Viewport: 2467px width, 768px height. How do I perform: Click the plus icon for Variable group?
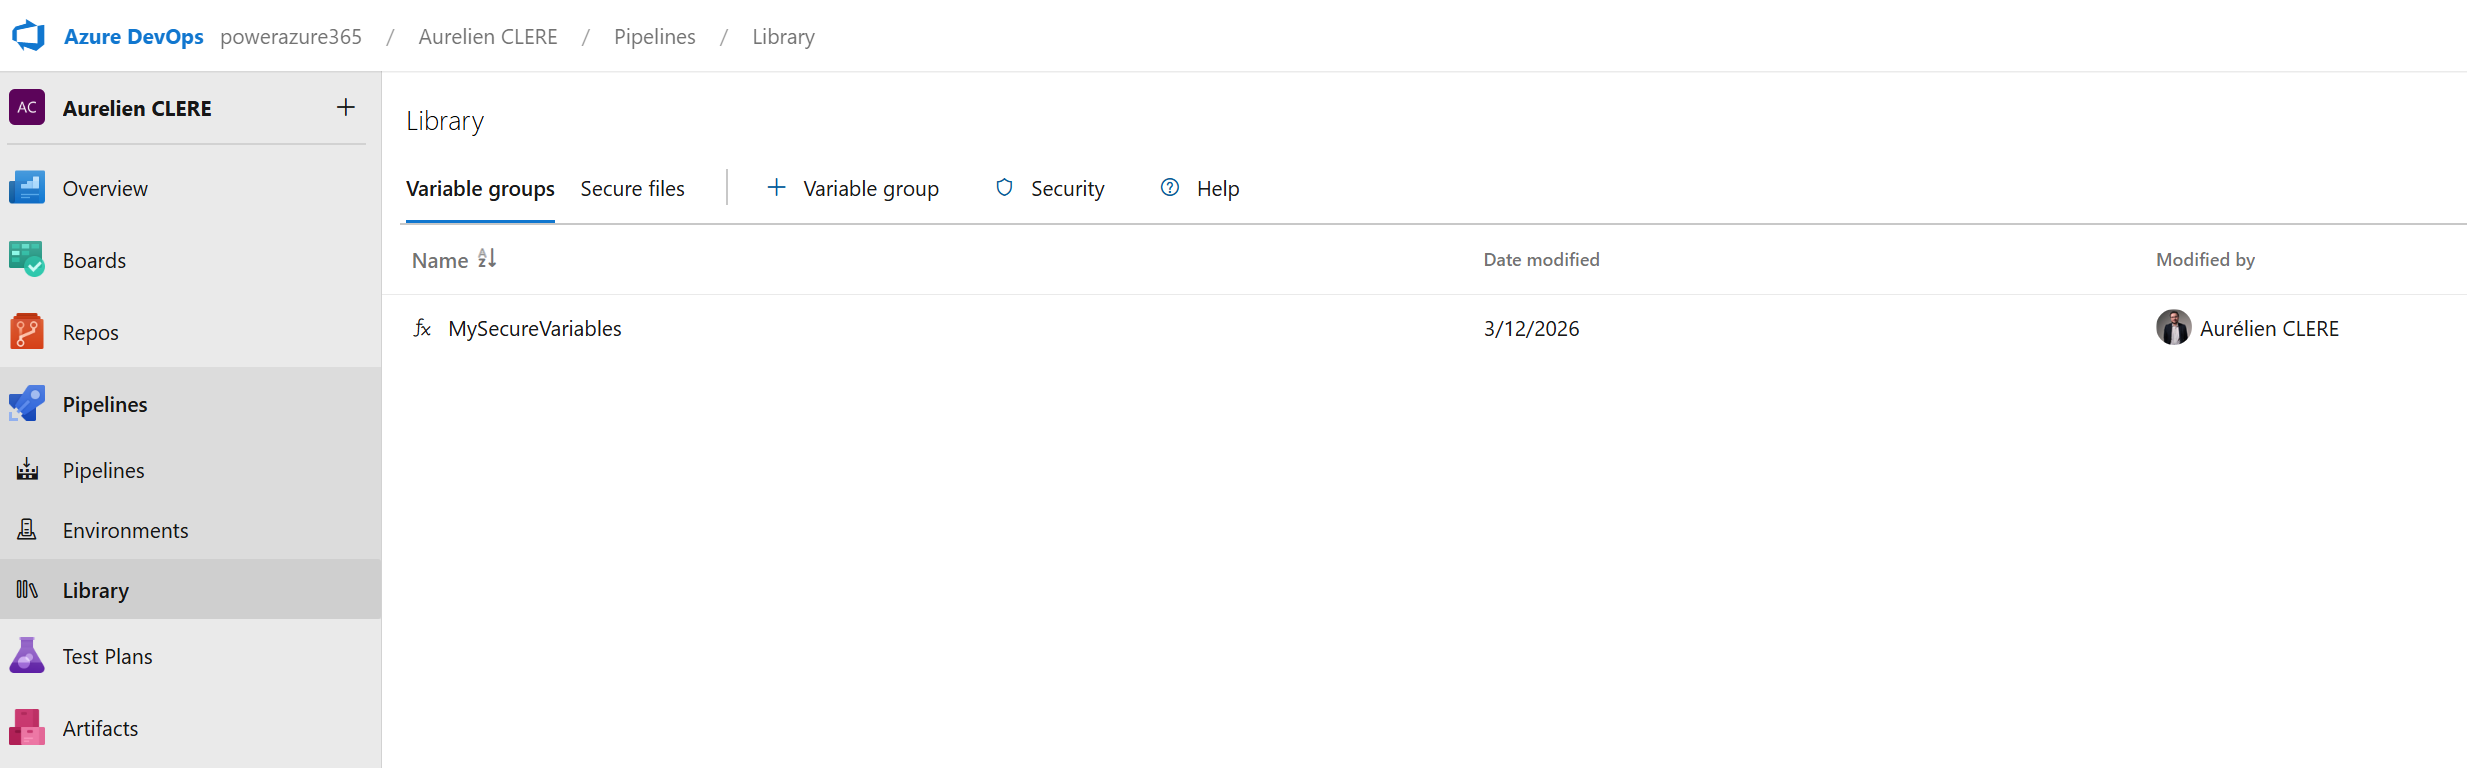[776, 188]
